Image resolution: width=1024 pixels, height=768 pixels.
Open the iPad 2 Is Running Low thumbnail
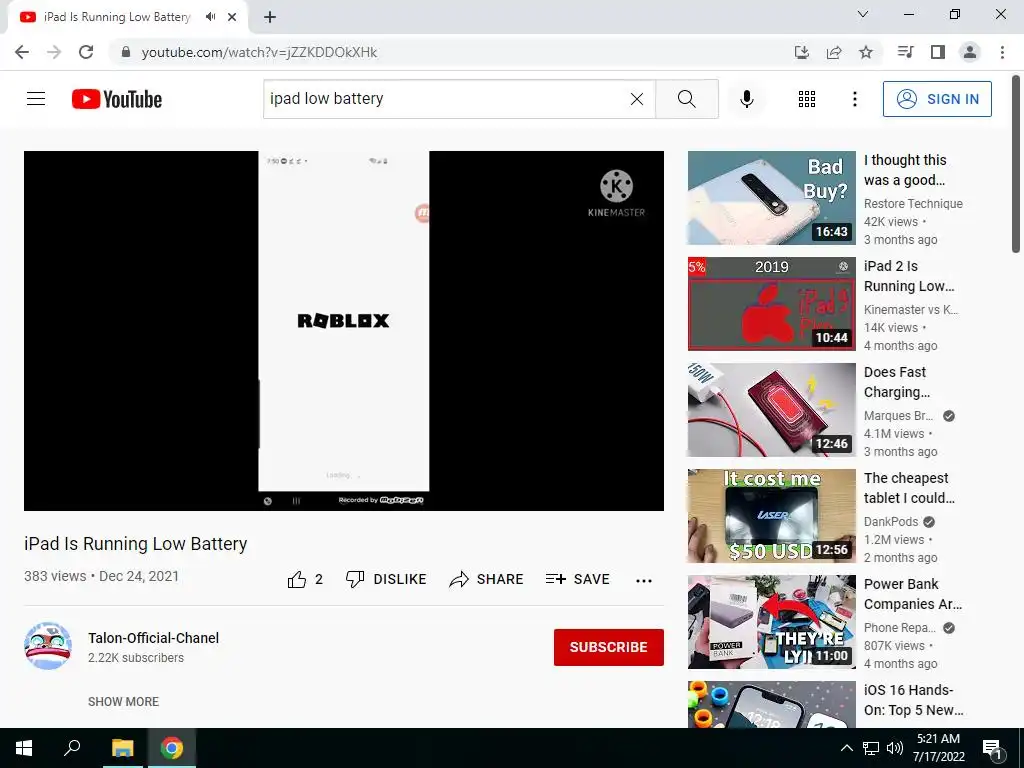(771, 304)
